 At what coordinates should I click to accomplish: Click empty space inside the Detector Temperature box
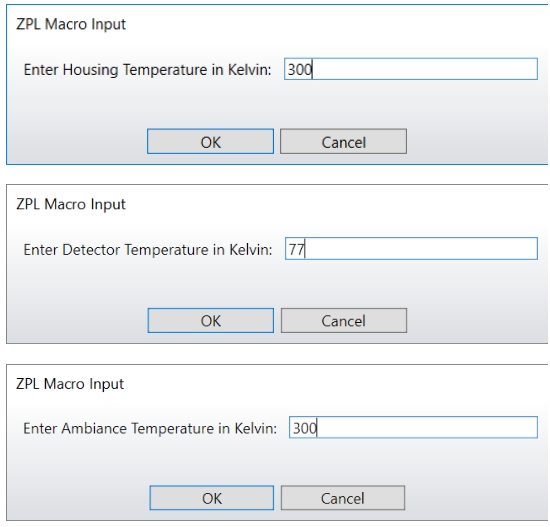point(421,248)
